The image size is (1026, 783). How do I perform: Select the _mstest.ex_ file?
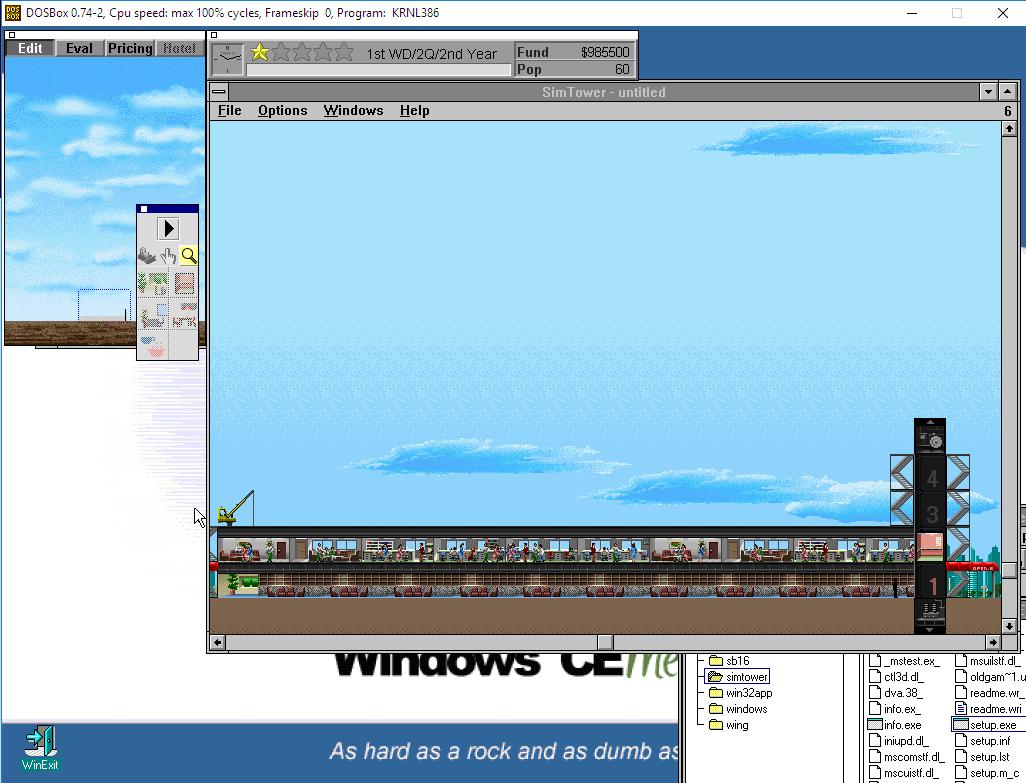(904, 661)
